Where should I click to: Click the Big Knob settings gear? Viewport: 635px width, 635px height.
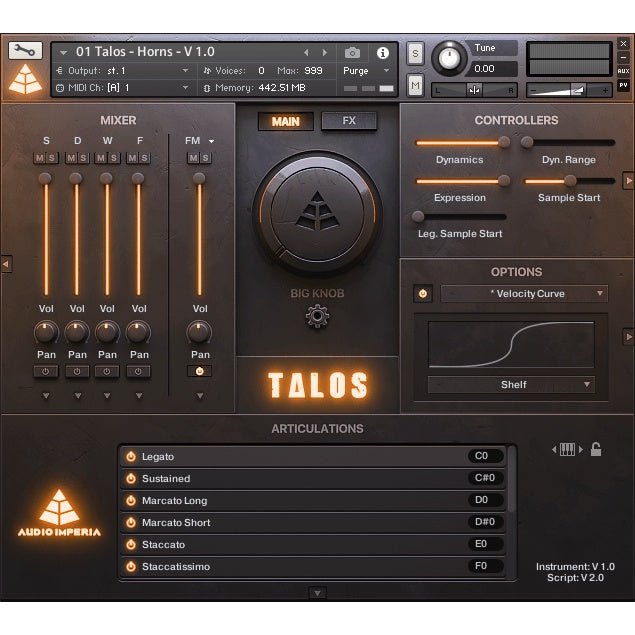(317, 316)
